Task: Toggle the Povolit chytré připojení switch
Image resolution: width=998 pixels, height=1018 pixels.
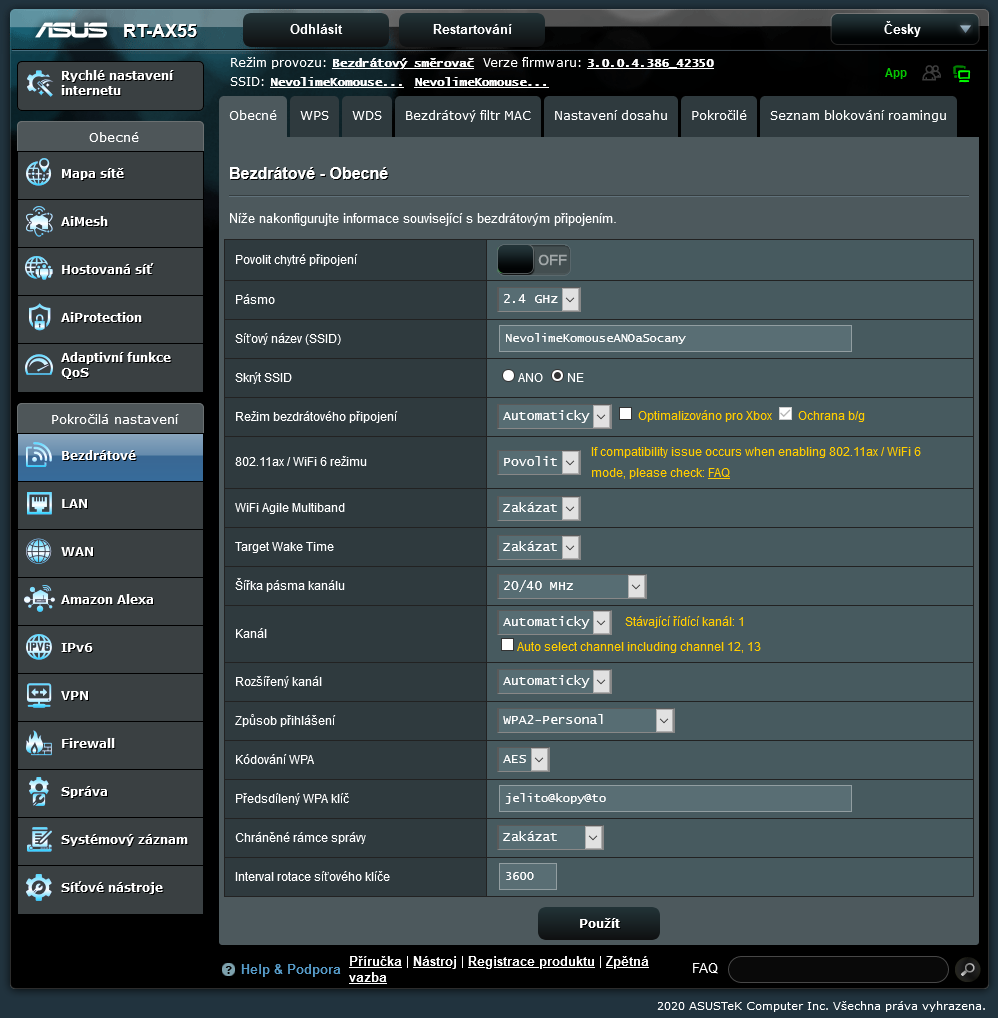Action: pos(534,260)
